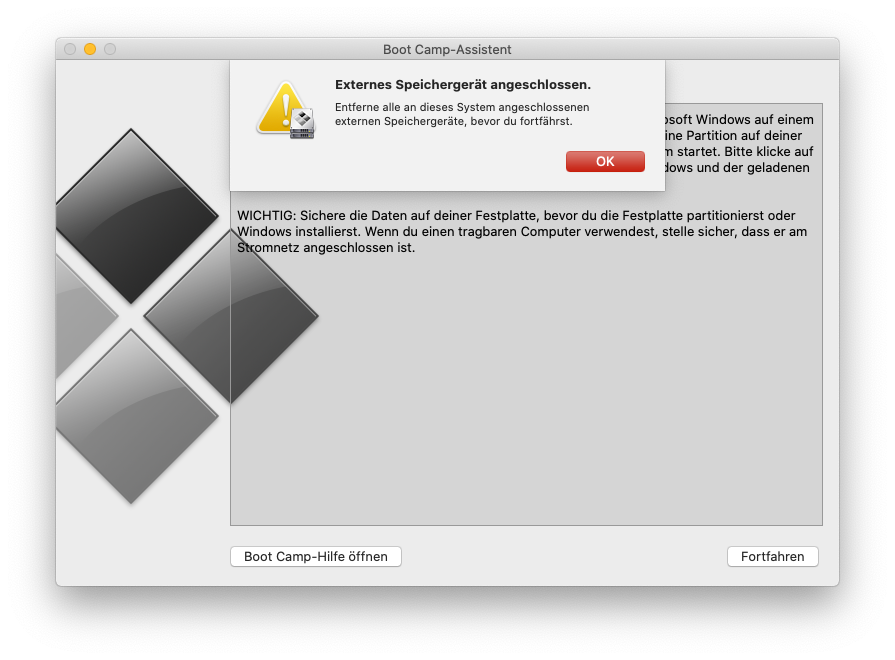Click the Boot Camp-Assistent window title

tap(447, 49)
